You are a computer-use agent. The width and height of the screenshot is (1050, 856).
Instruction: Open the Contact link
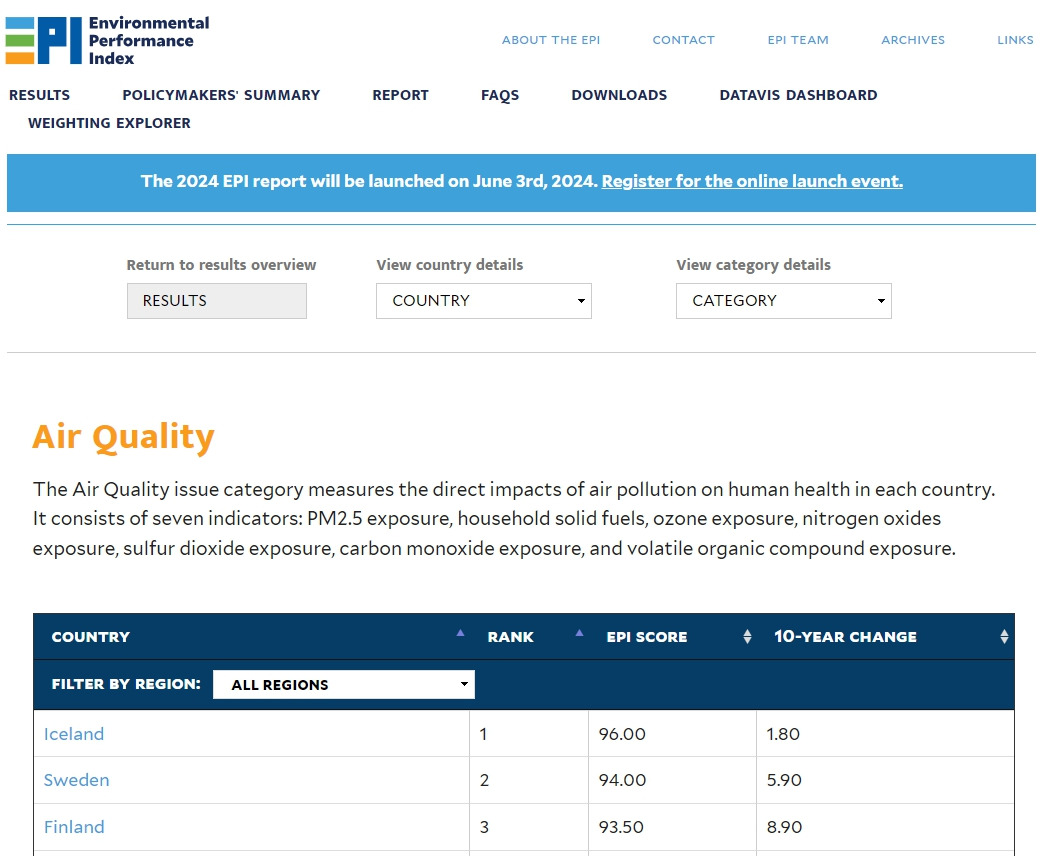tap(684, 40)
